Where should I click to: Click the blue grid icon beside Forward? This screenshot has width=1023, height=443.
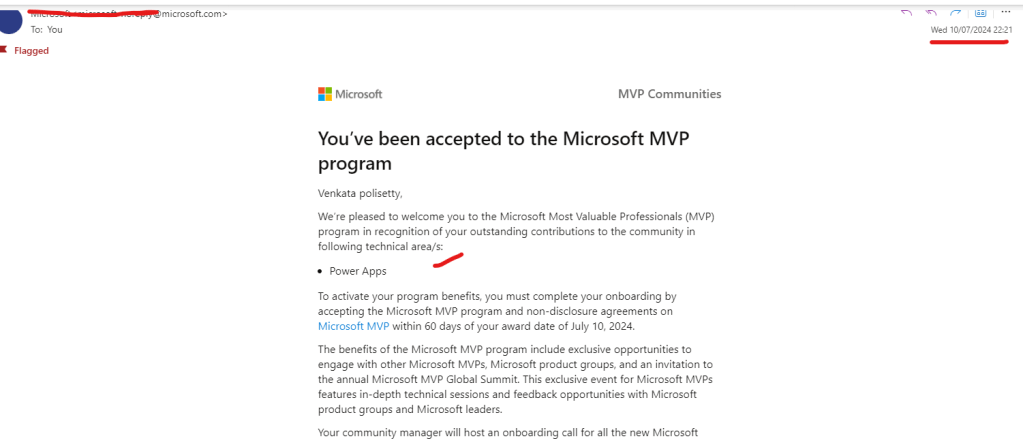pos(981,13)
